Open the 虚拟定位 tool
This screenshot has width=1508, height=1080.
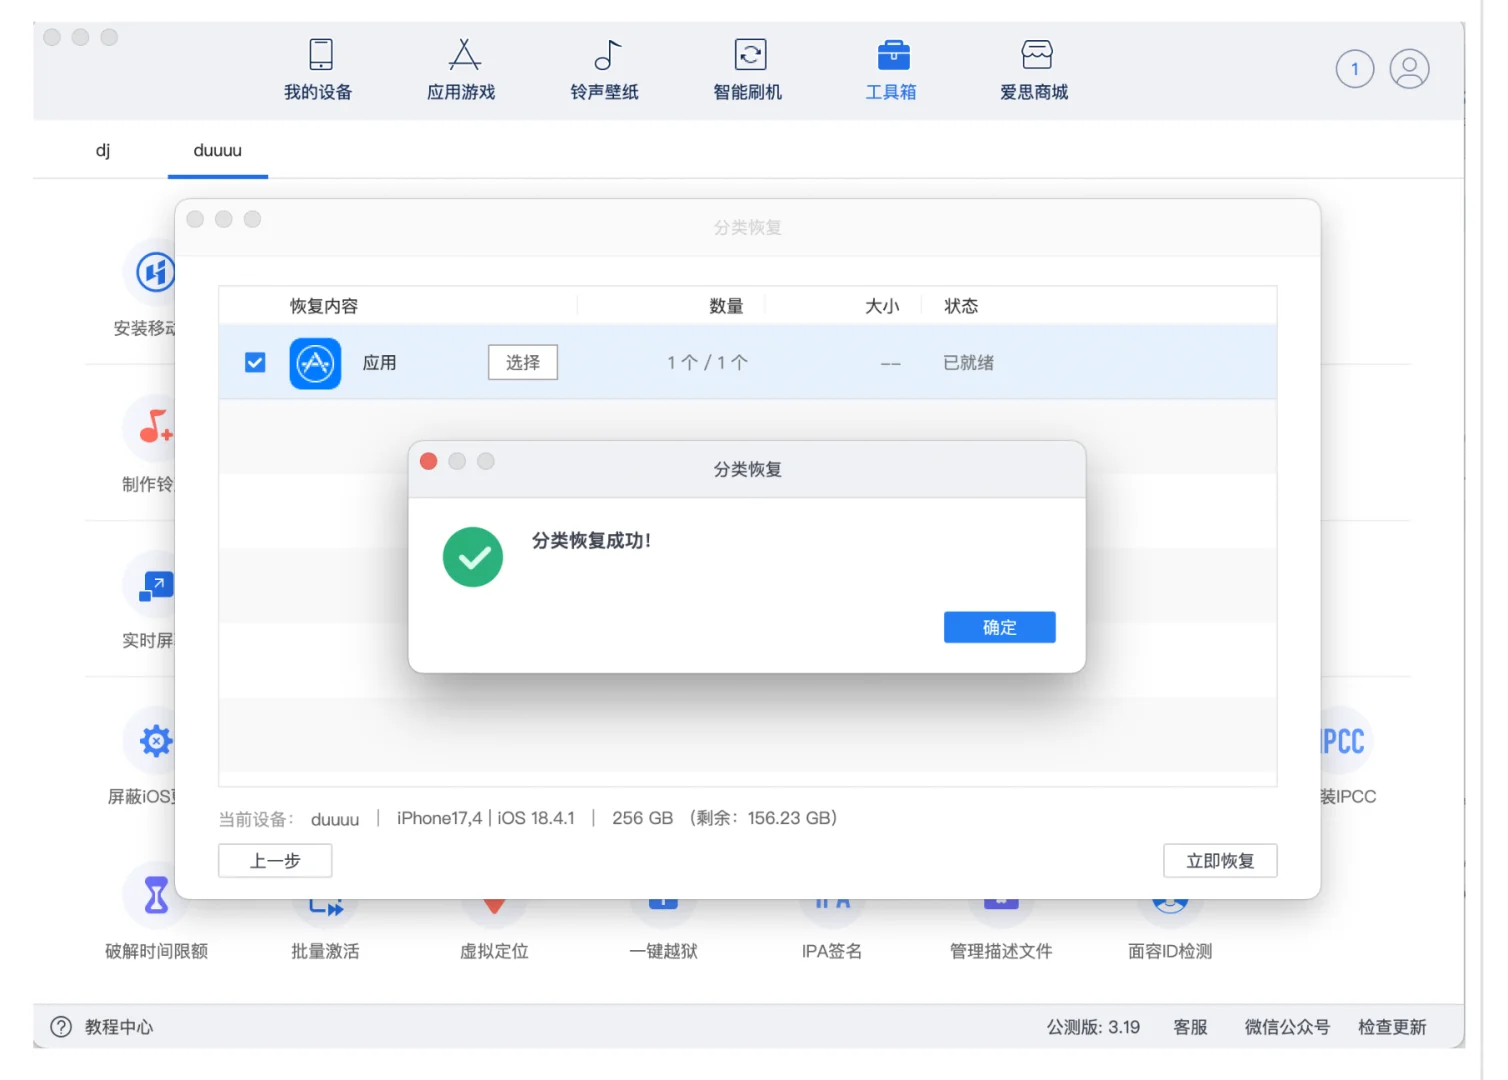coord(494,920)
